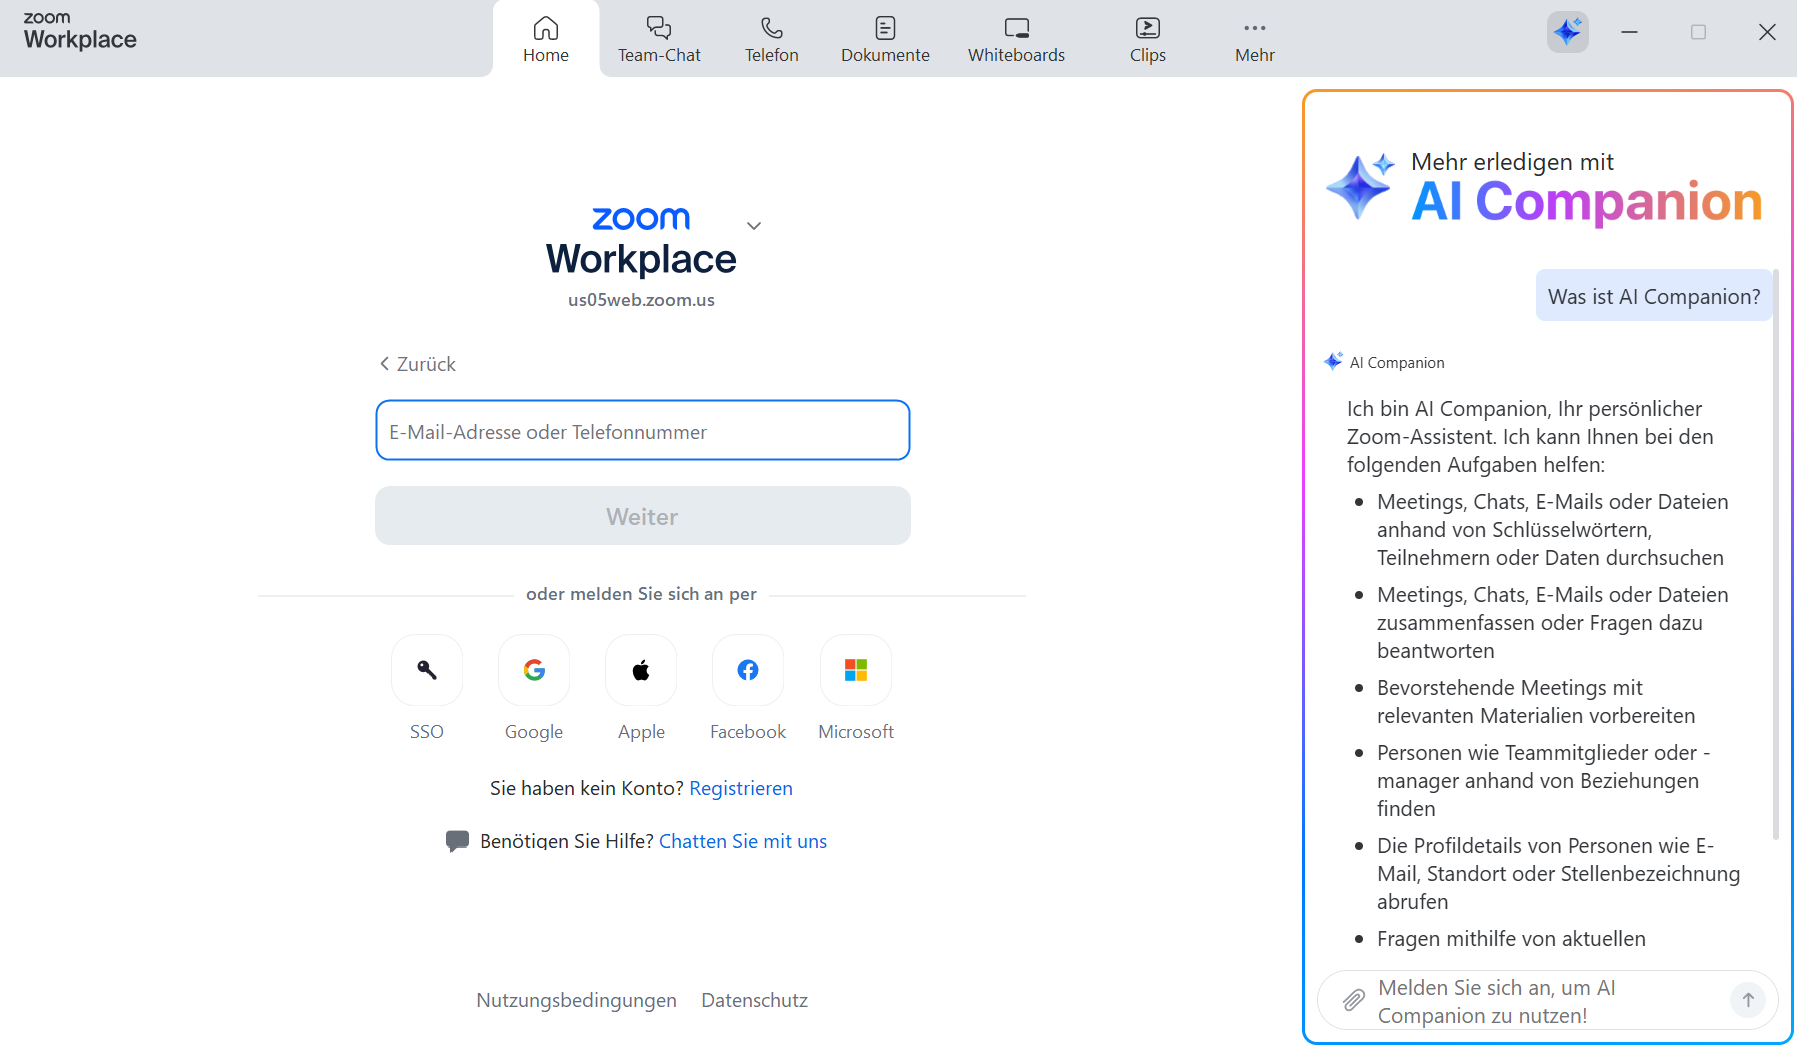Open Datenschutz link
The image size is (1797, 1047).
click(755, 1001)
